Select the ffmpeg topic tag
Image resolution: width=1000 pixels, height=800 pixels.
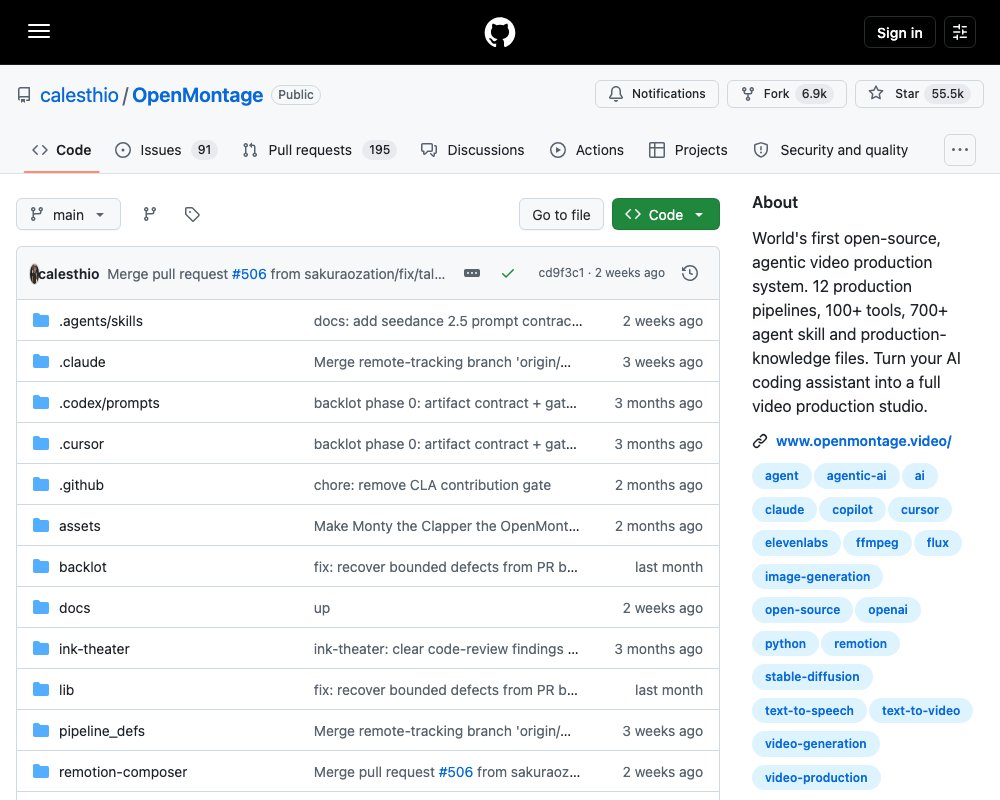click(x=876, y=543)
